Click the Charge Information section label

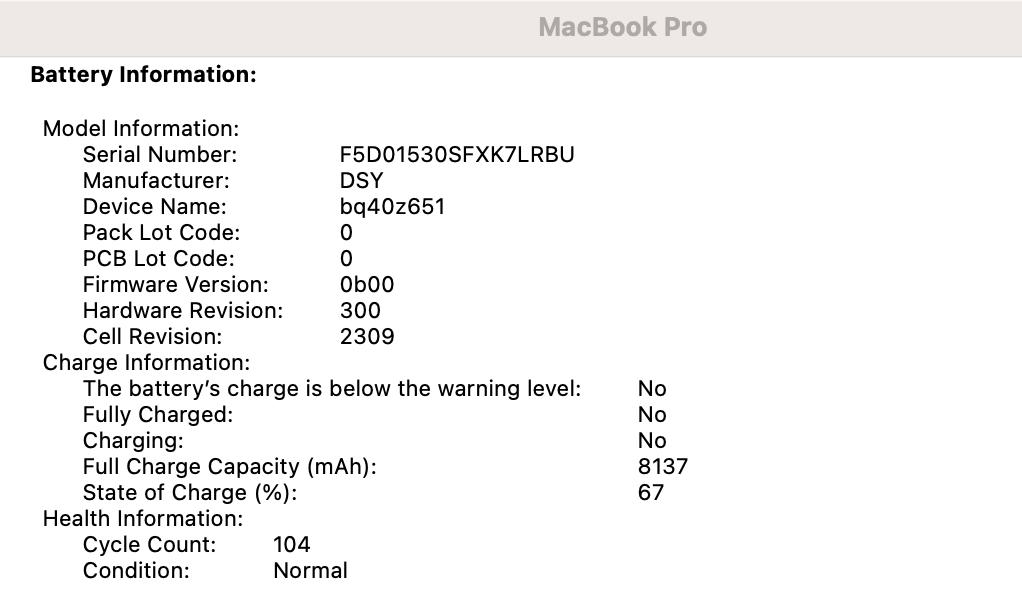[146, 363]
